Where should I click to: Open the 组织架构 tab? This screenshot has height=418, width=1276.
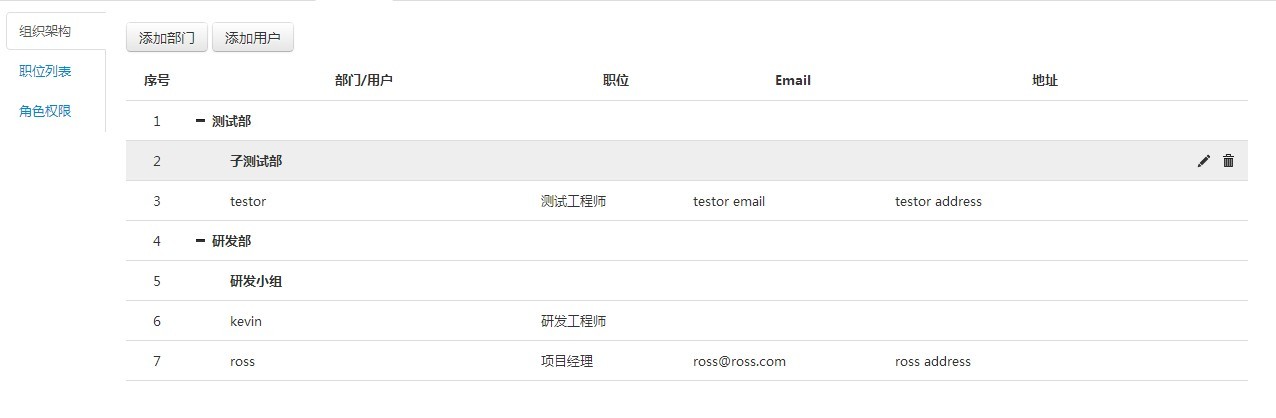pyautogui.click(x=45, y=31)
